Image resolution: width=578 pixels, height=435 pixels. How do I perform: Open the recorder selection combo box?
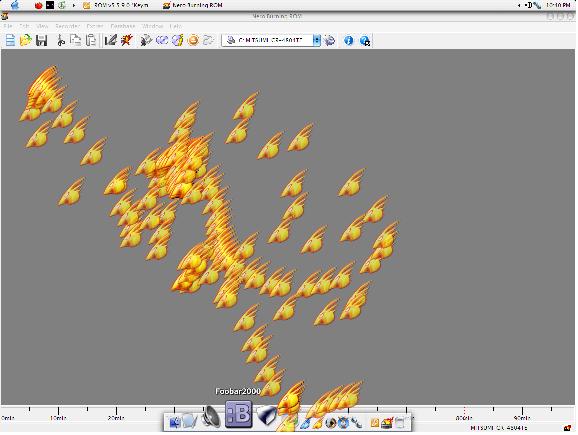coord(271,40)
